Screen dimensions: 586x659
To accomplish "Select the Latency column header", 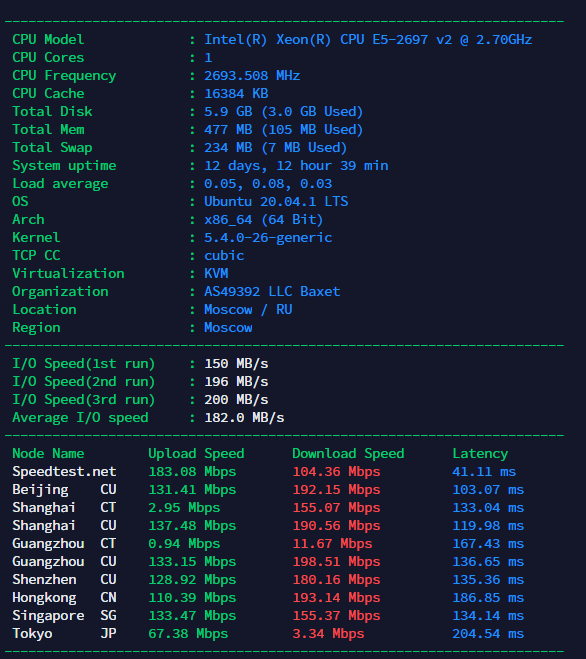I will point(480,453).
